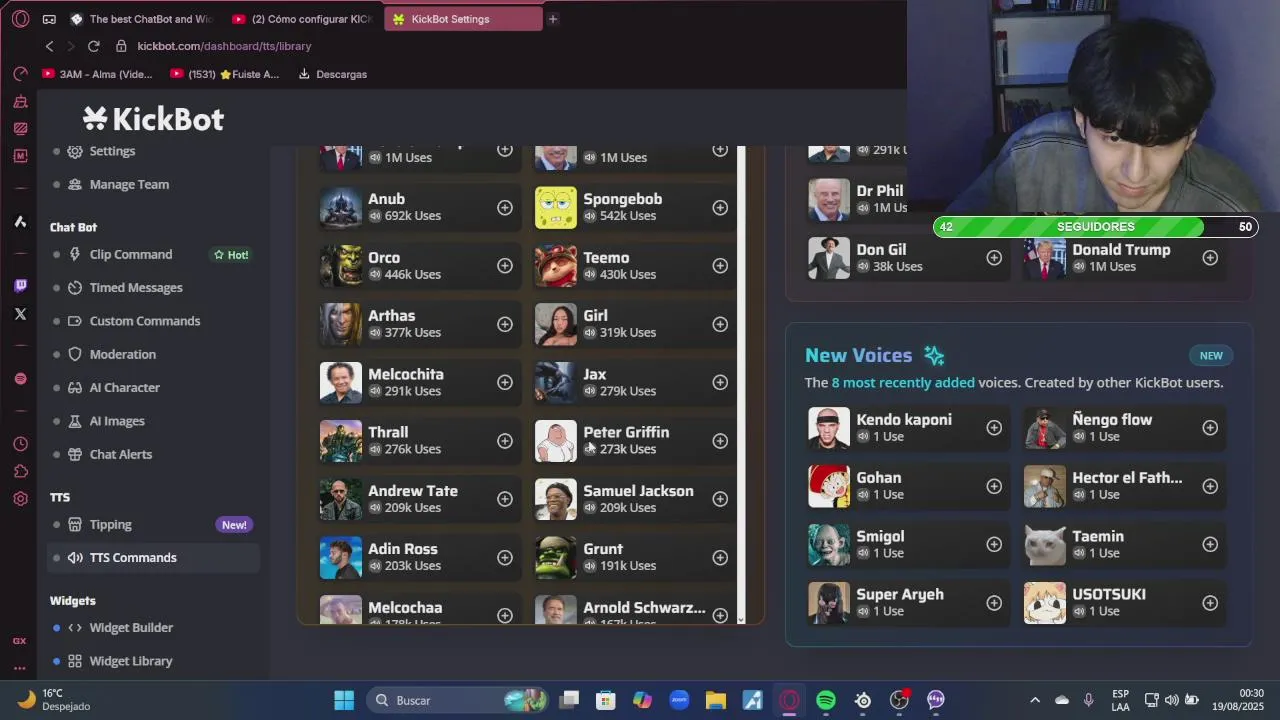Add the Melcochita voice with plus icon
Screen dimensions: 1280x720
click(505, 382)
